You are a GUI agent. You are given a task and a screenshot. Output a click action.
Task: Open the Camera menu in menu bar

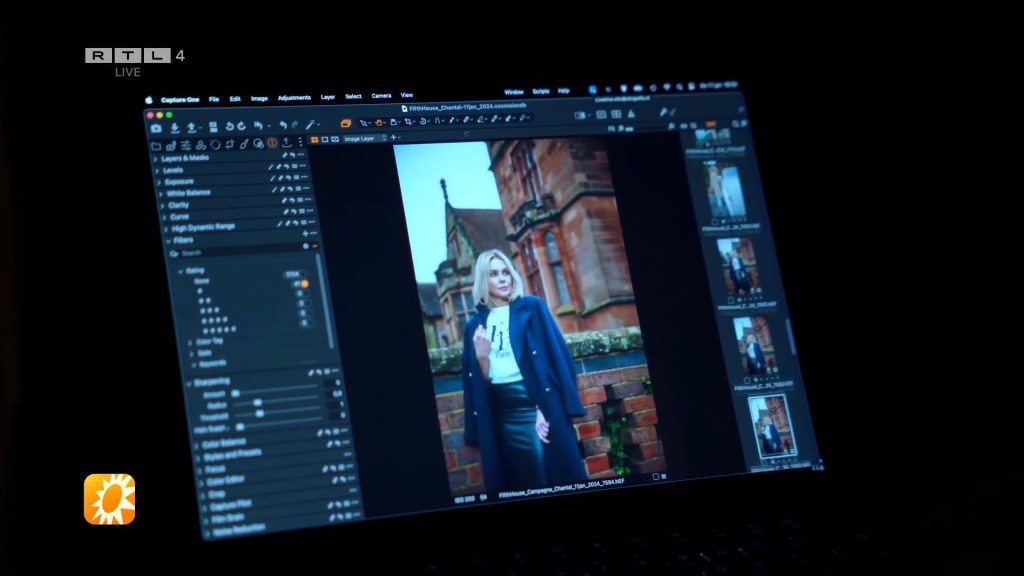tap(381, 96)
